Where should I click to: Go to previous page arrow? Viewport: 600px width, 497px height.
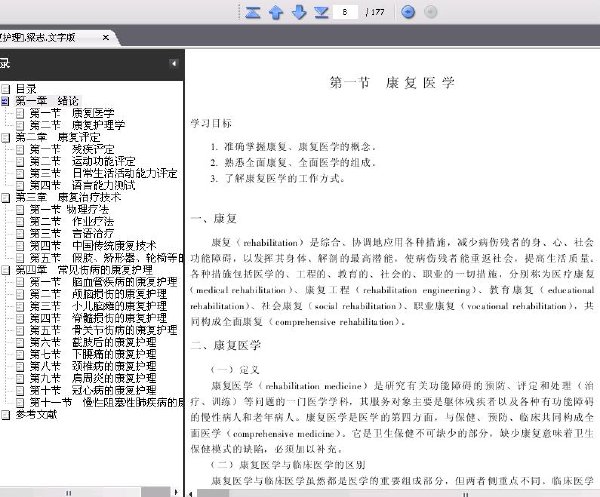tap(276, 12)
